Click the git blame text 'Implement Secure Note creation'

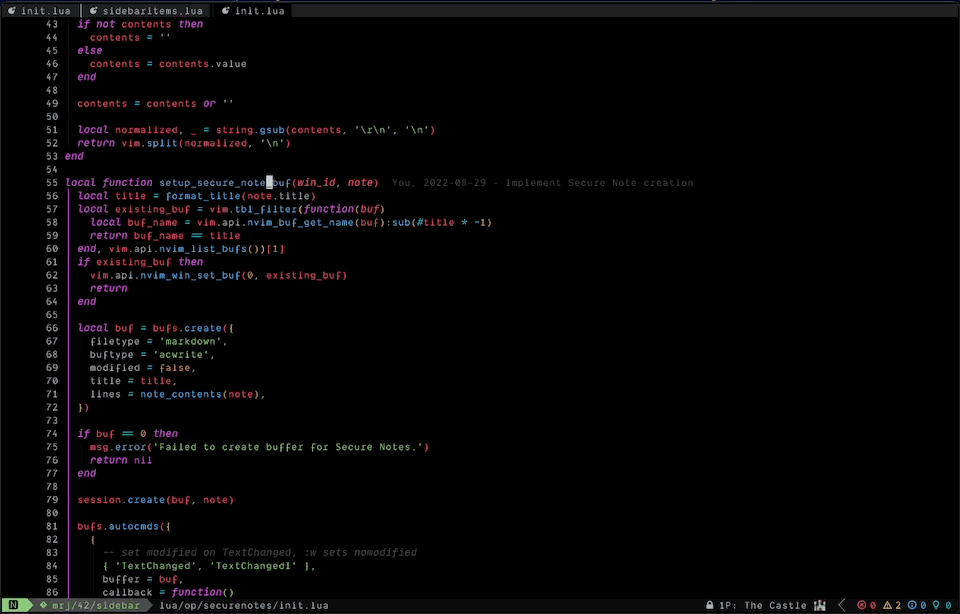point(599,182)
